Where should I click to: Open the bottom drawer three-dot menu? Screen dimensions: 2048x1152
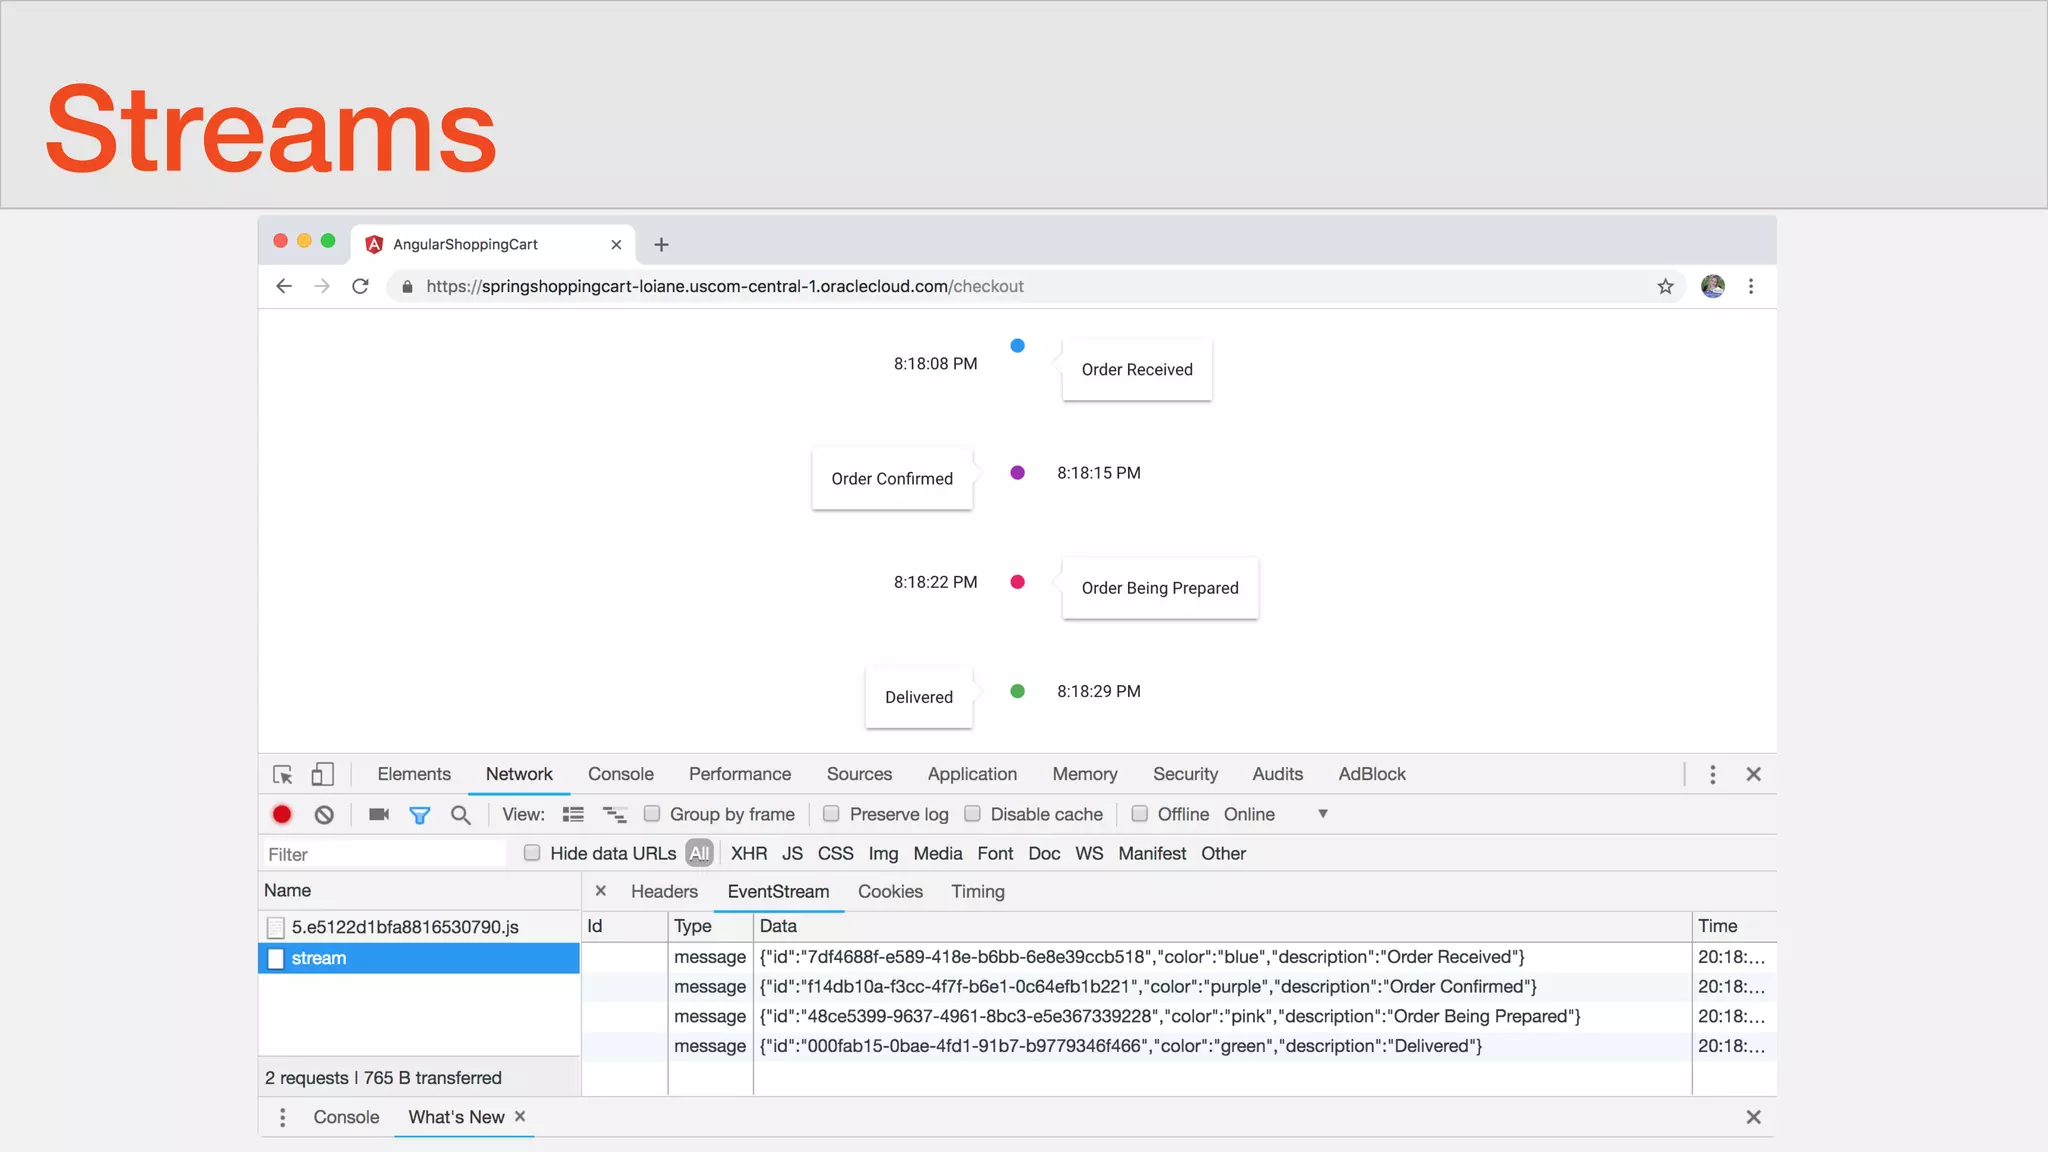(283, 1117)
